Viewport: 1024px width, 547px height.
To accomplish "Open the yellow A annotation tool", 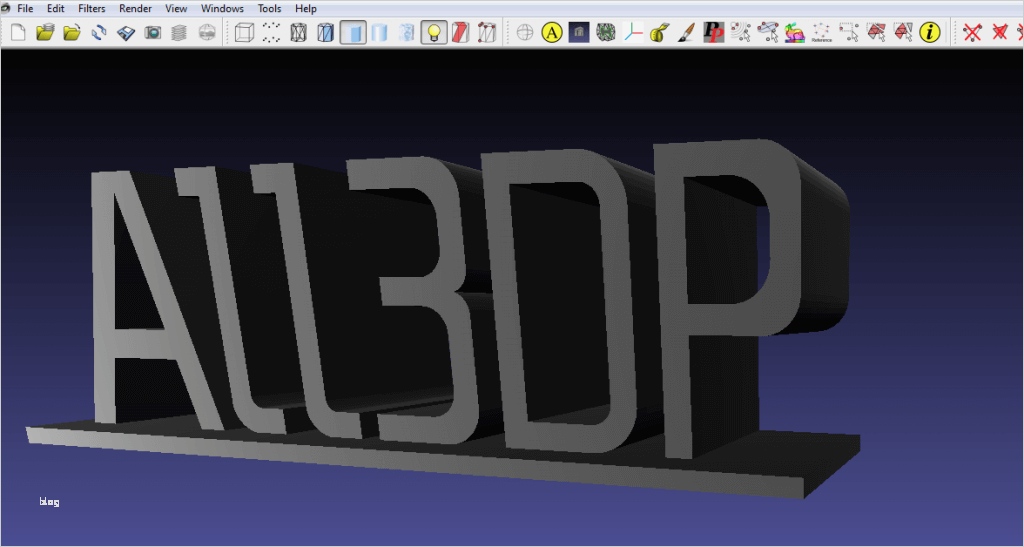I will (x=552, y=32).
